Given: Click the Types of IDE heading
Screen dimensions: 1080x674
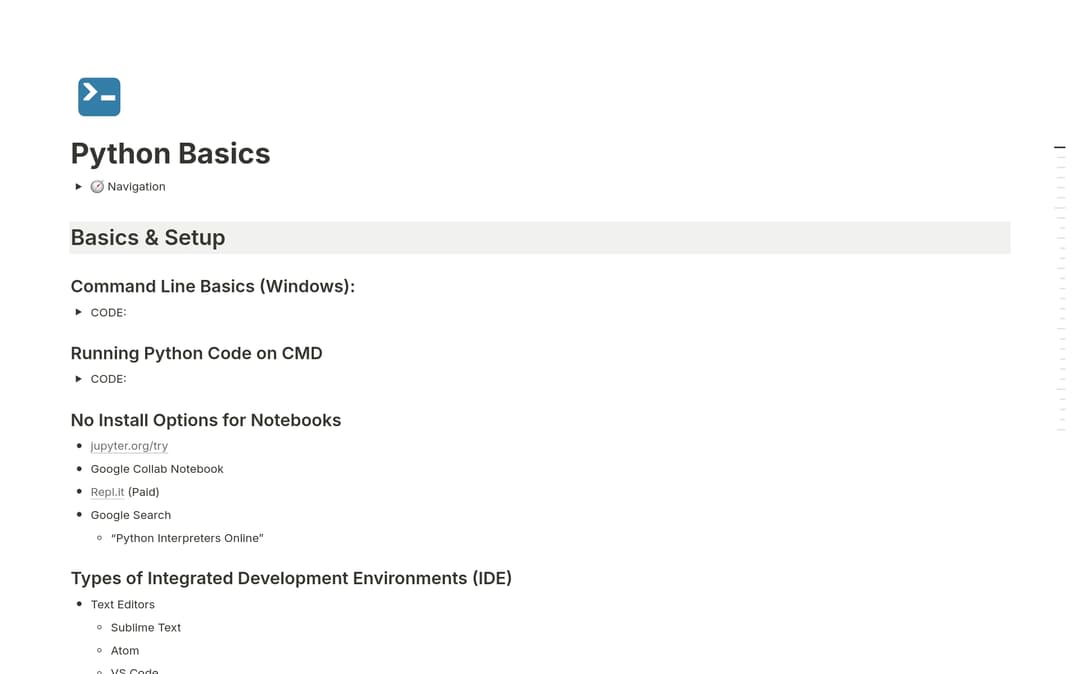Looking at the screenshot, I should click(x=291, y=578).
